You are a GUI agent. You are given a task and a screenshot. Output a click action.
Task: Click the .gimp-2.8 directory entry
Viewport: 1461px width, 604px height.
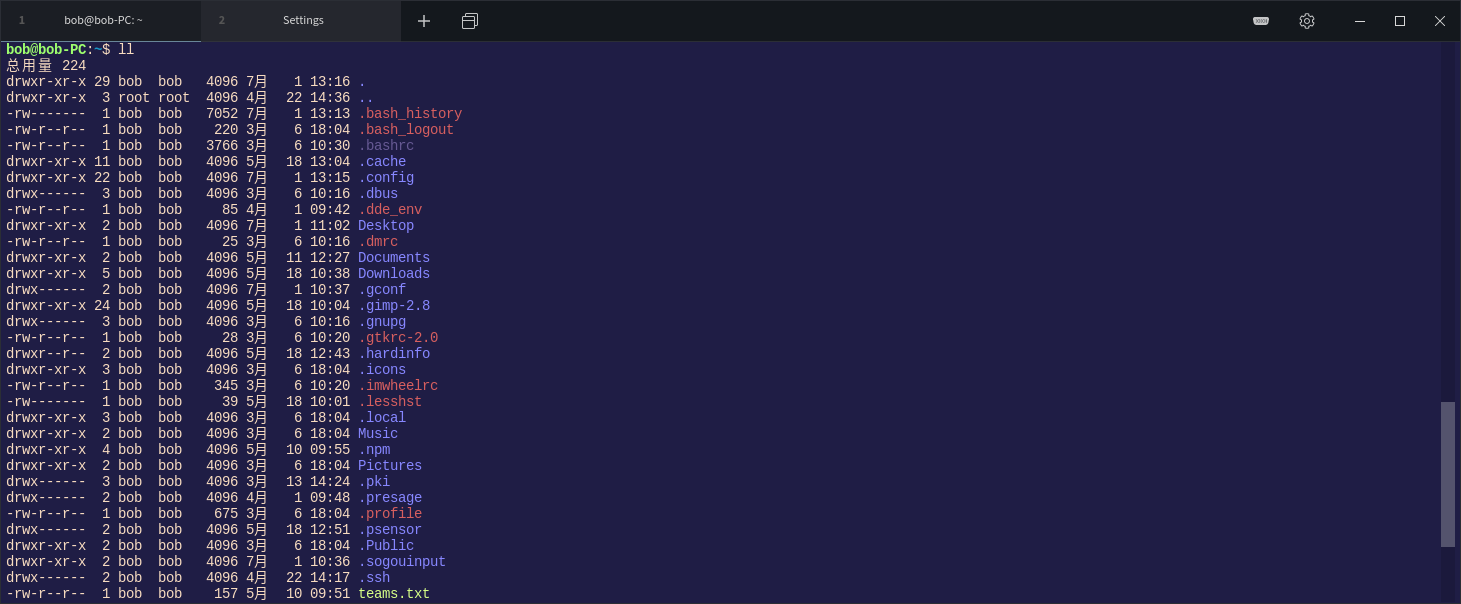coord(394,305)
